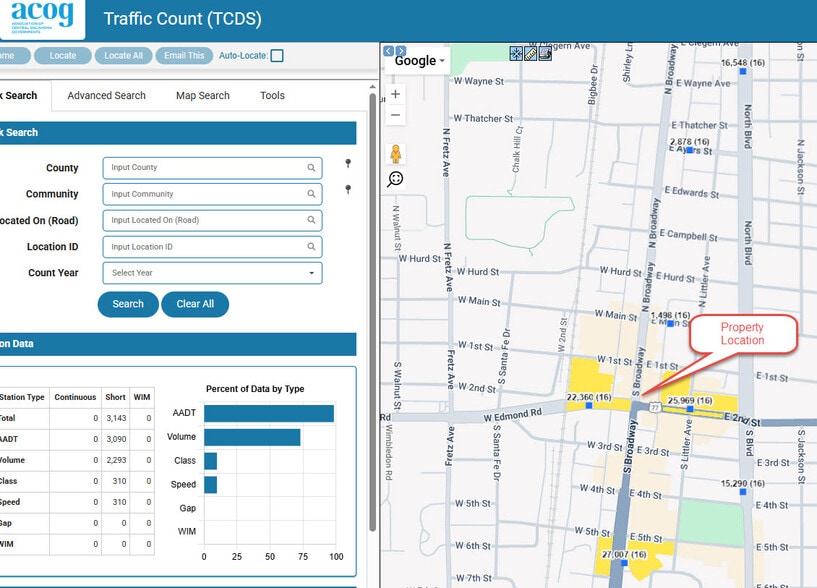Open the Map Search tab
Image resolution: width=817 pixels, height=588 pixels.
click(x=202, y=96)
